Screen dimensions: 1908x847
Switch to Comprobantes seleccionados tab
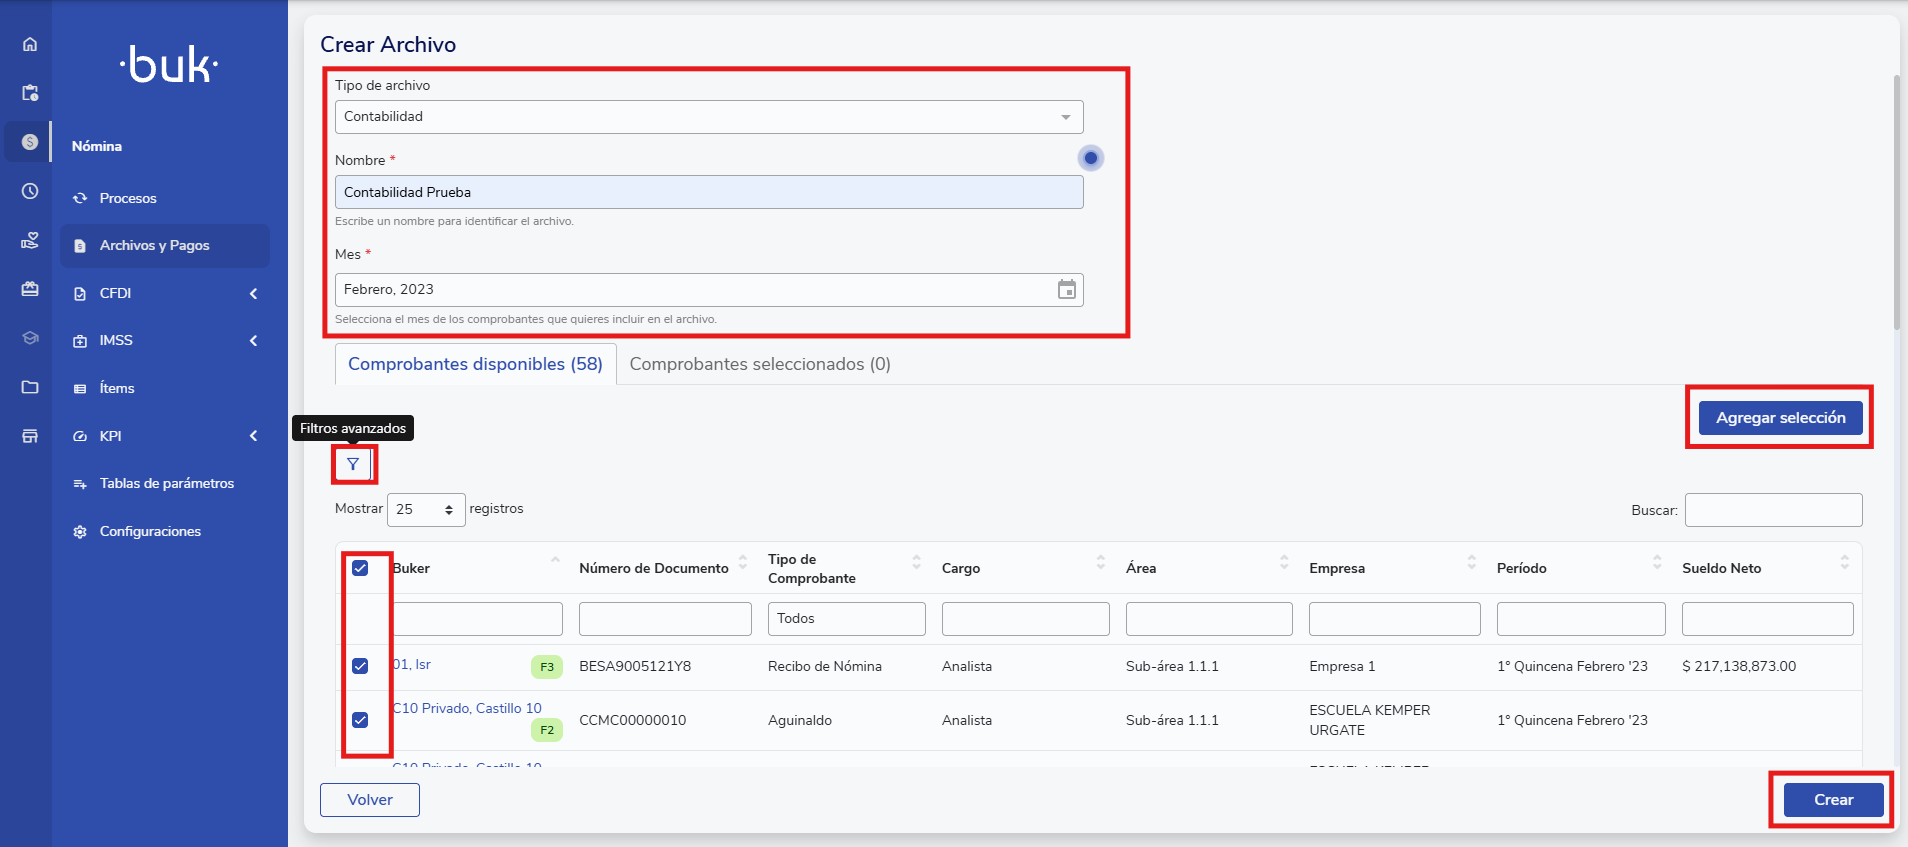point(759,364)
